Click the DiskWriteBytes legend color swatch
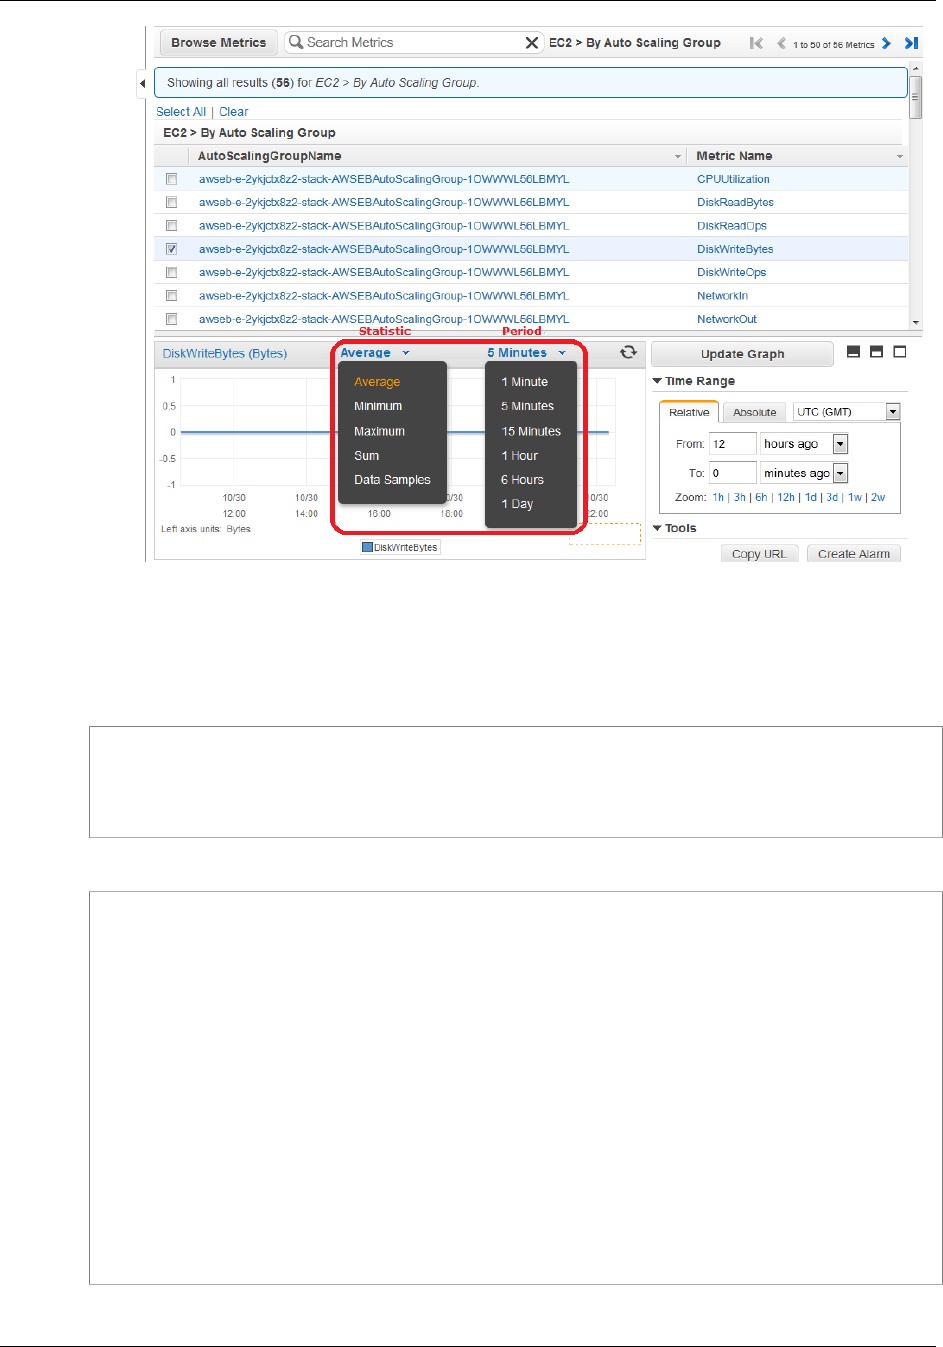The height and width of the screenshot is (1347, 943). tap(367, 548)
